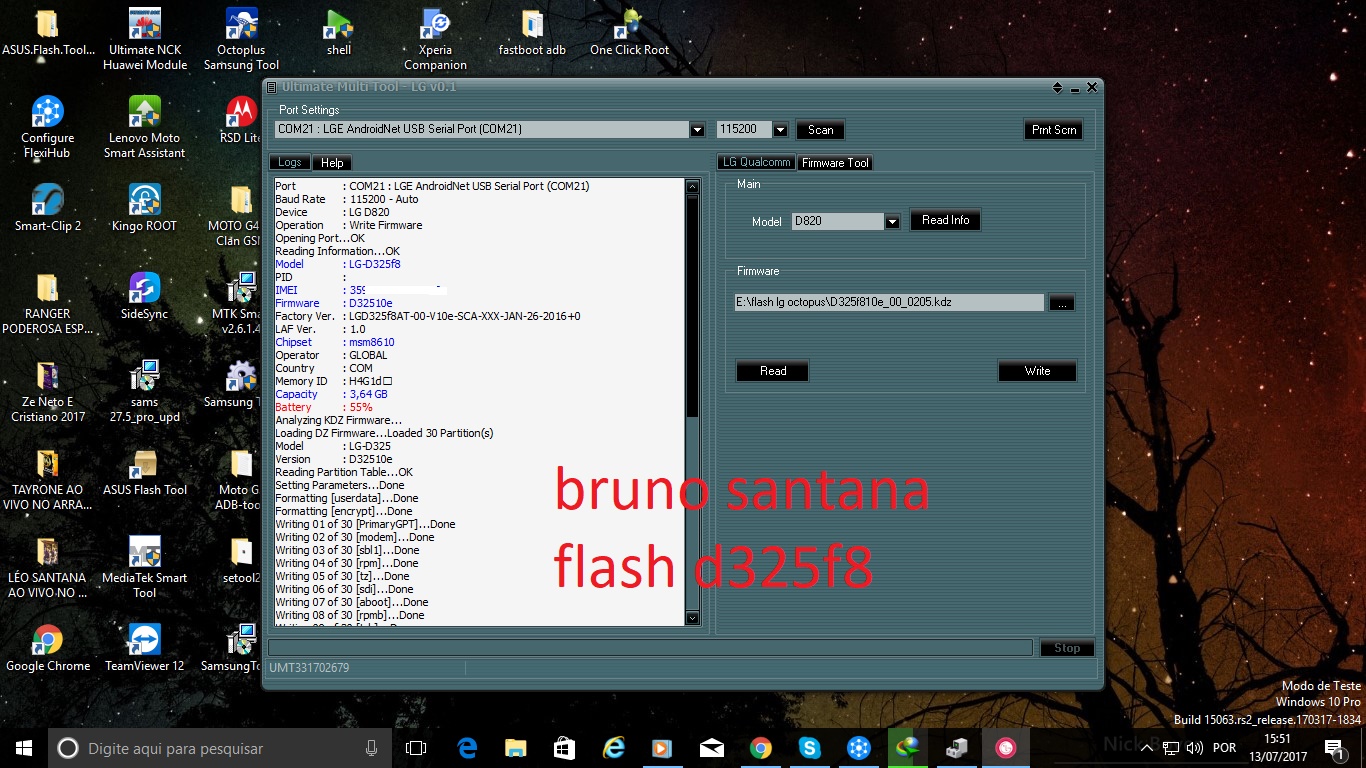Open RANGER PODEROSA folder
This screenshot has height=768, width=1366.
(x=48, y=304)
